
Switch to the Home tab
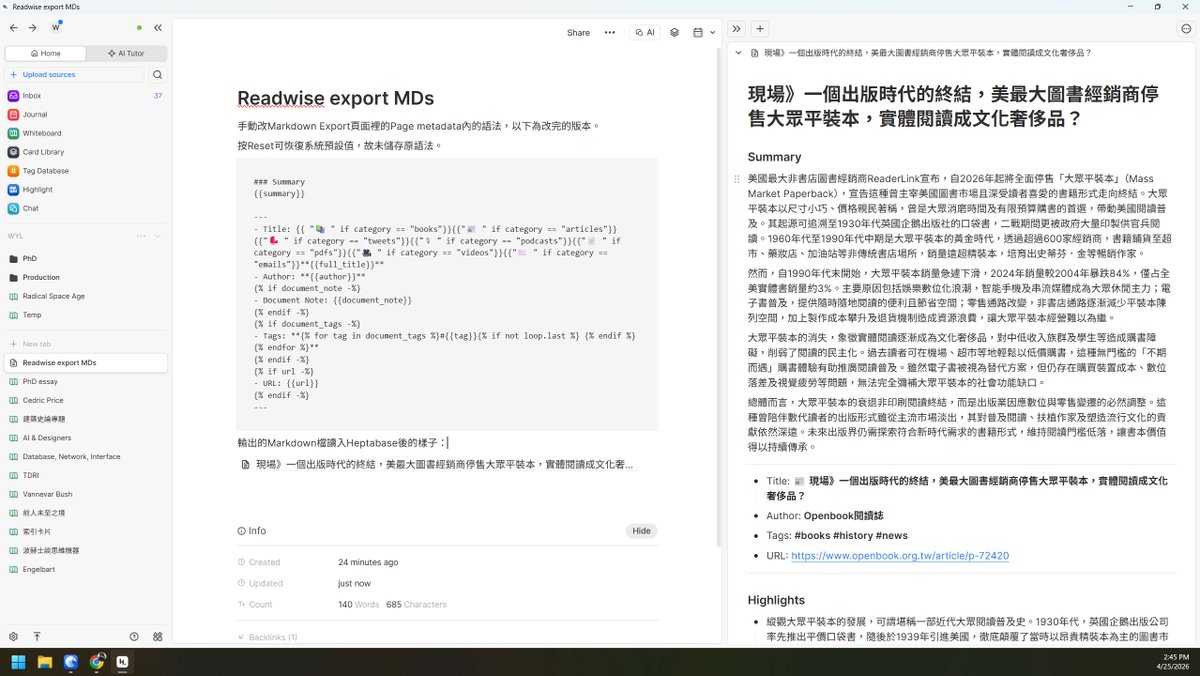(45, 53)
